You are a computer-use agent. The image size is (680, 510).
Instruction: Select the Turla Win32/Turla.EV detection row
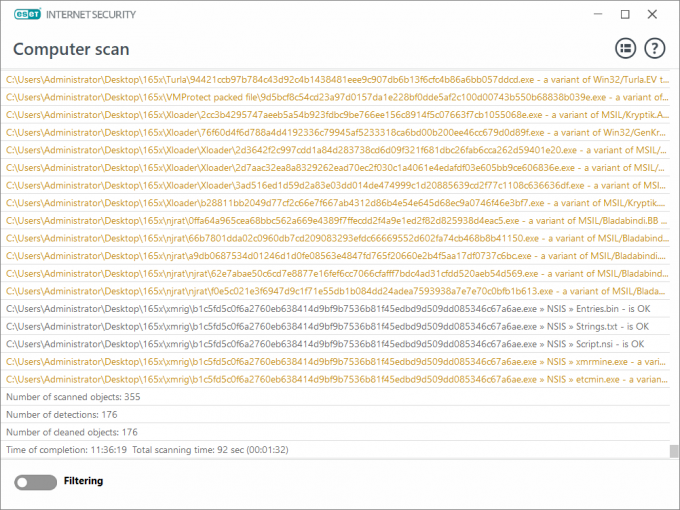point(337,80)
